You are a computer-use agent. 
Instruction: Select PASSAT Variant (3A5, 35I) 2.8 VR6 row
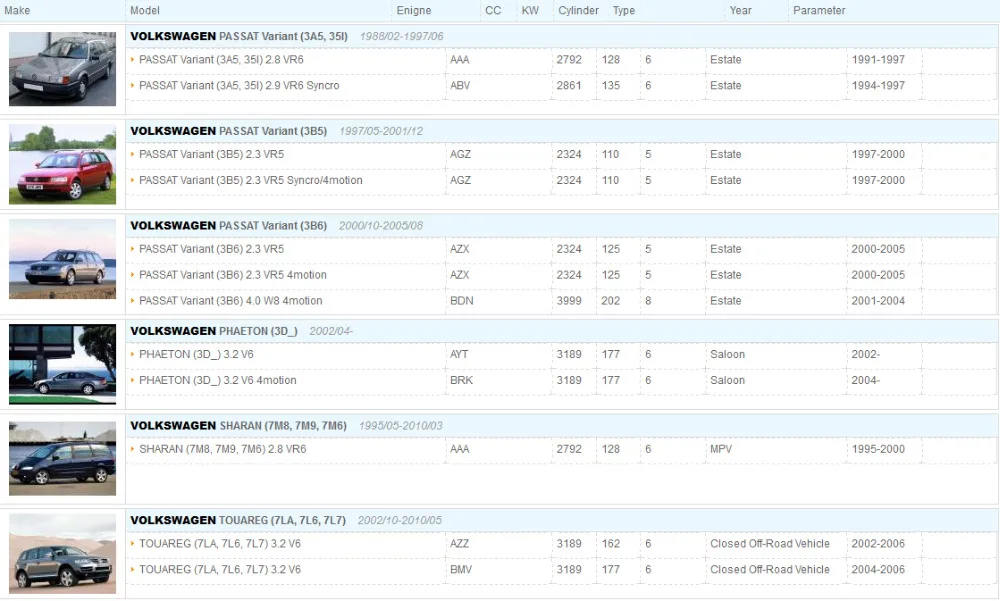click(561, 60)
